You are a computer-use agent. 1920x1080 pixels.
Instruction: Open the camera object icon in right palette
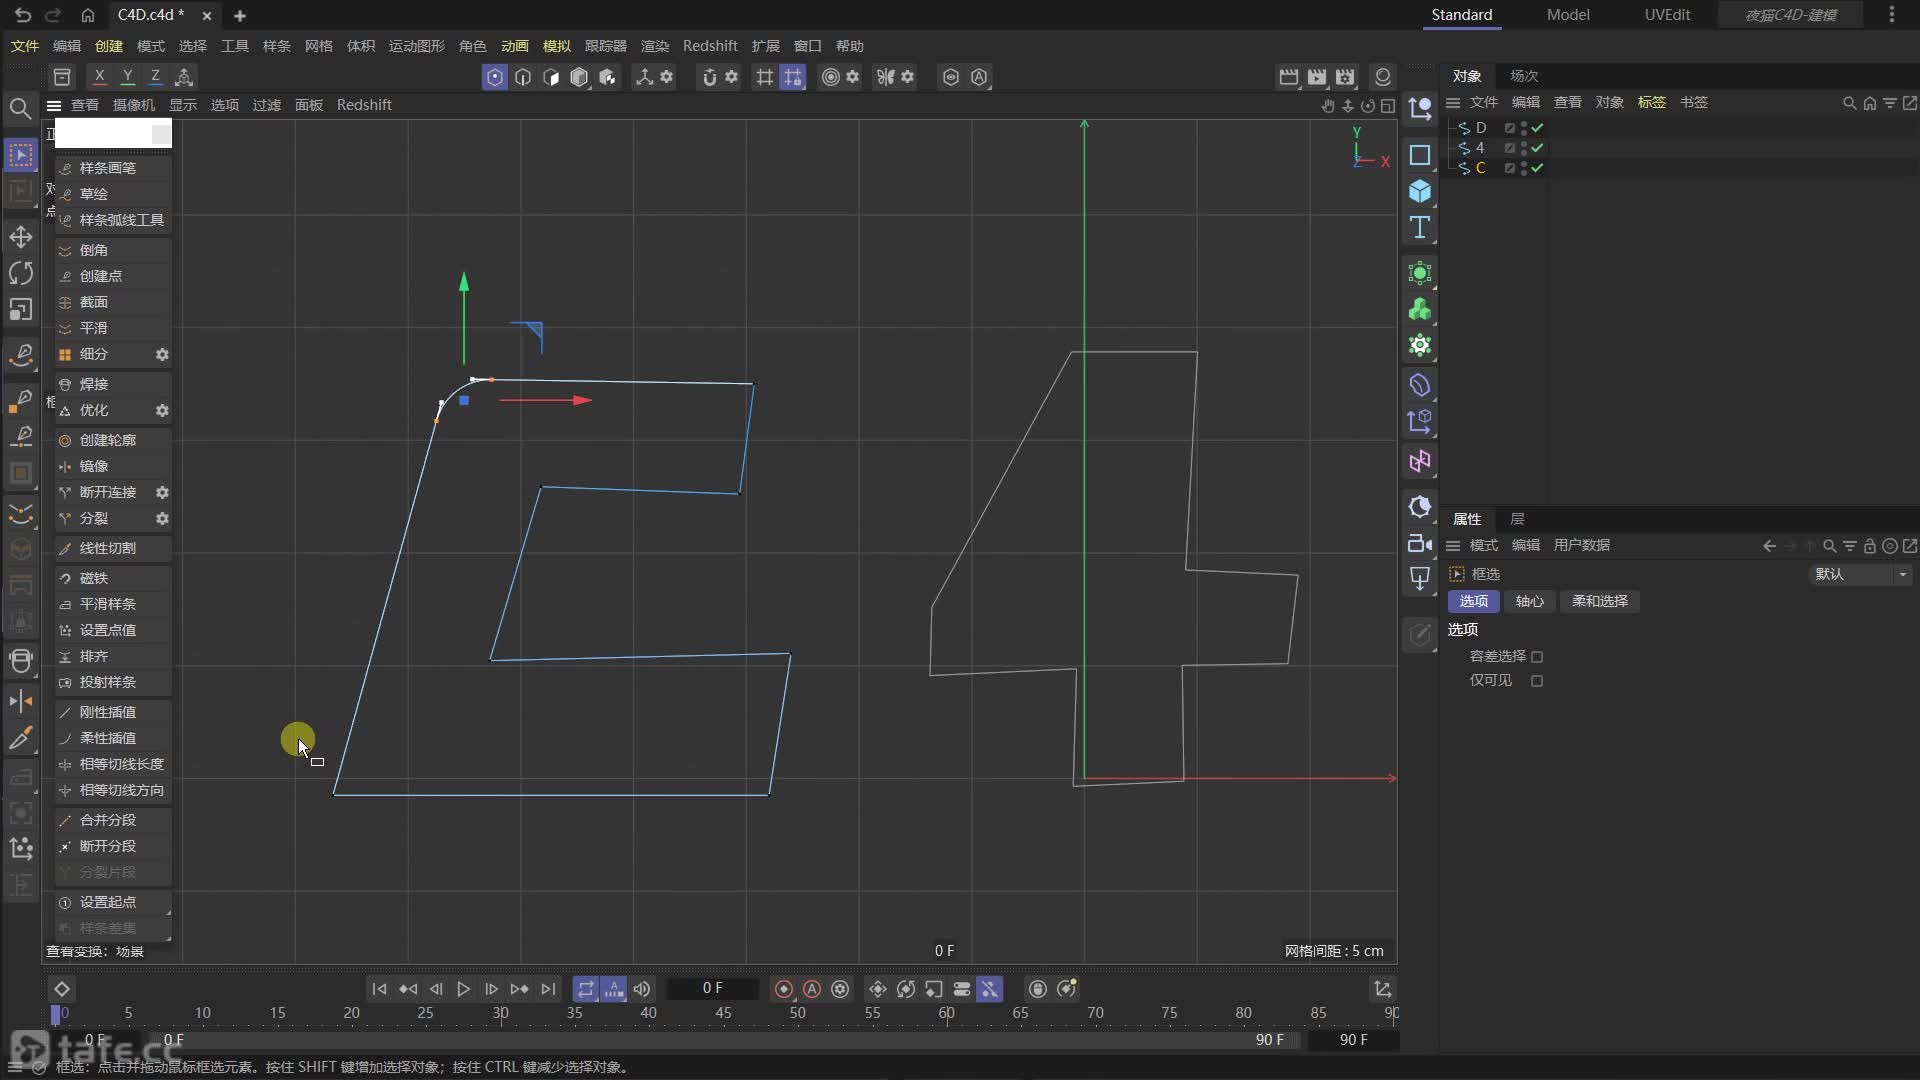[x=1420, y=543]
